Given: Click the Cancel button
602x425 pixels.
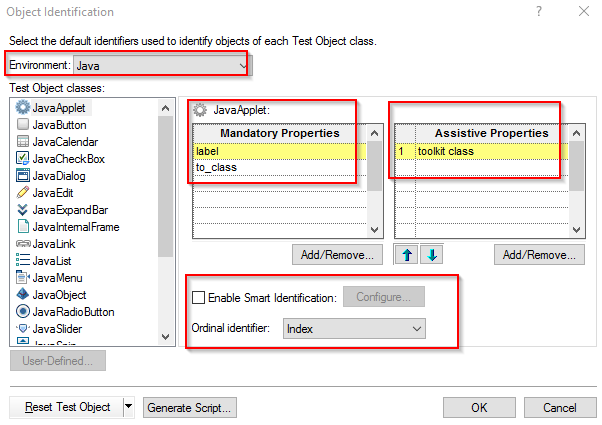Looking at the screenshot, I should [x=560, y=408].
